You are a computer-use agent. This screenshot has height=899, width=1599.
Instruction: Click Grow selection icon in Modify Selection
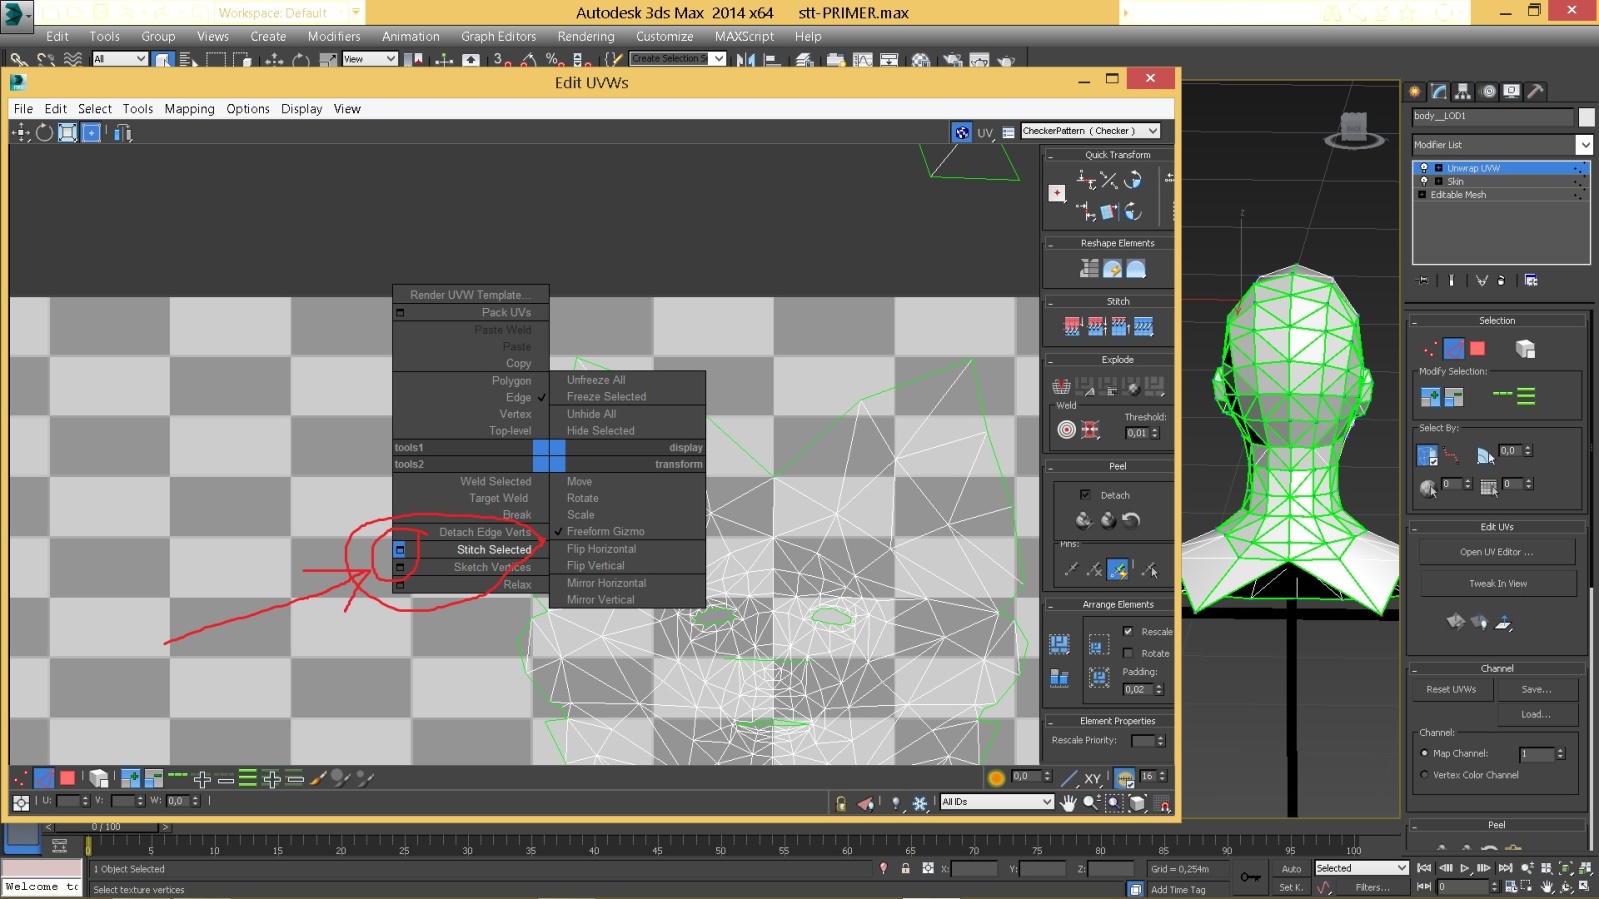1430,397
